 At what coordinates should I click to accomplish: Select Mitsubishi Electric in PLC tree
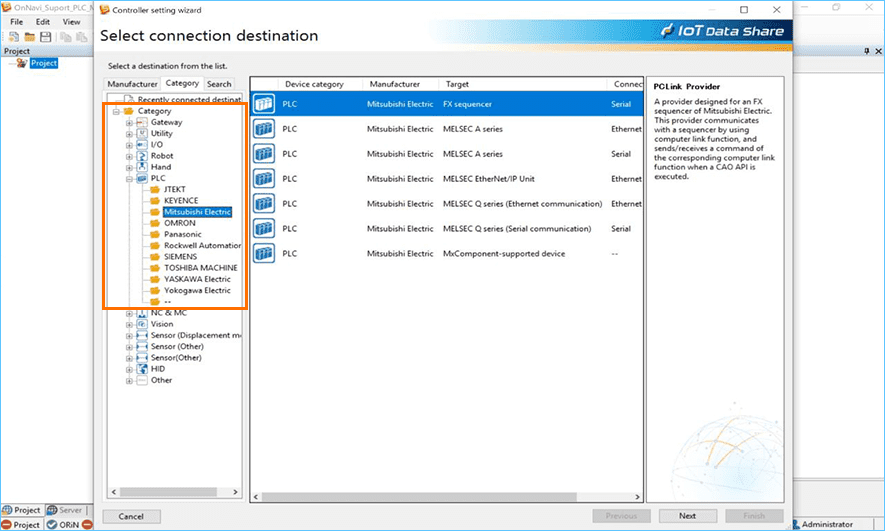pos(198,212)
